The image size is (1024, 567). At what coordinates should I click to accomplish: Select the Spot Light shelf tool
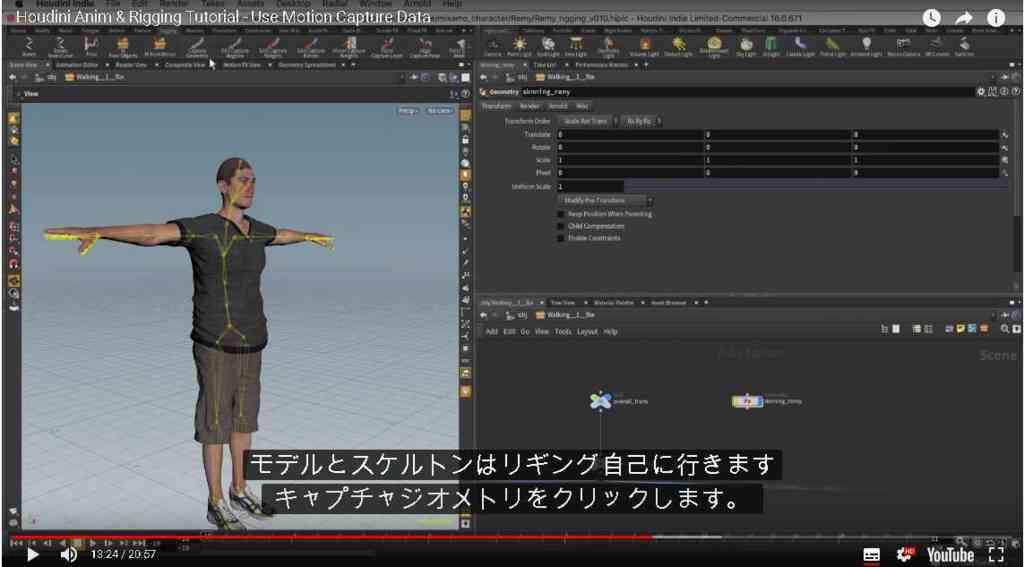tap(548, 46)
